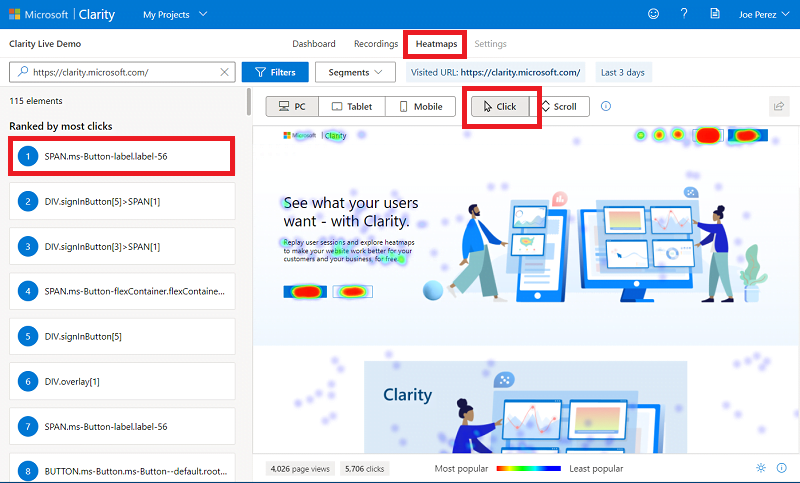Select element 8 BUTTON.ms-Button--default
Screen dimensions: 800x483
pos(122,468)
